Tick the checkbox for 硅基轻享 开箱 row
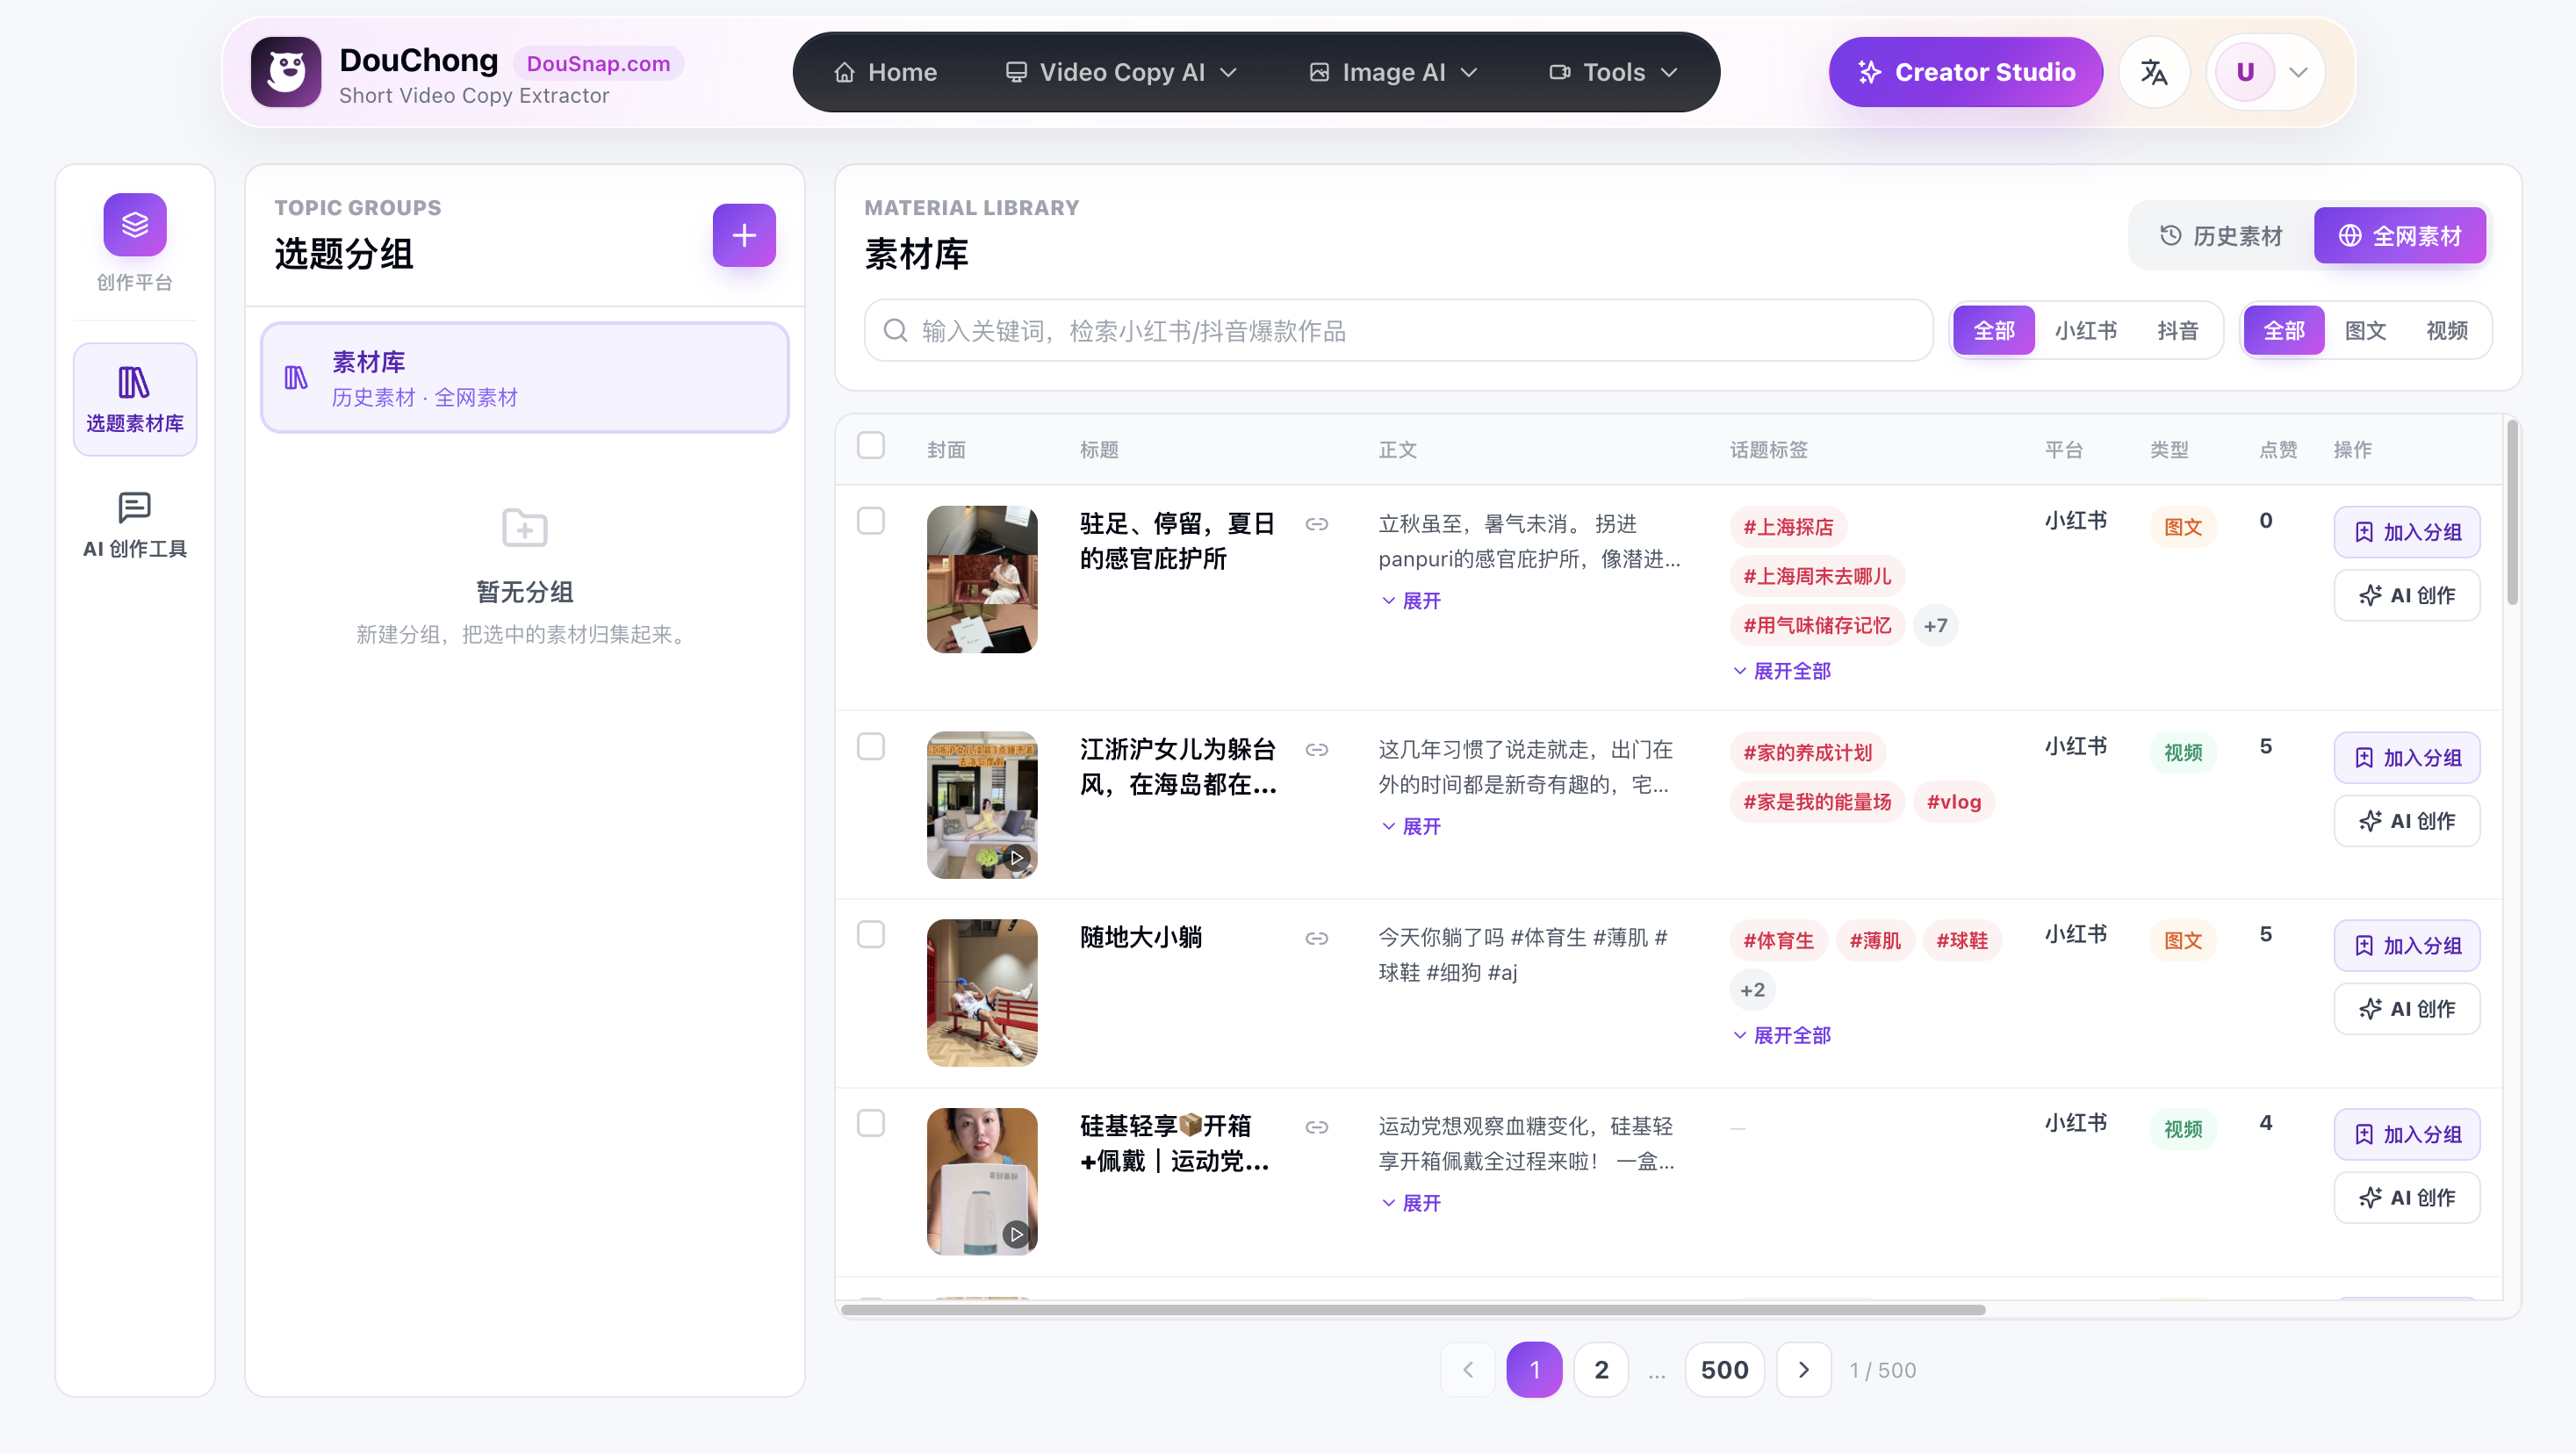Screen dimensions: 2576x1454 click(870, 1123)
